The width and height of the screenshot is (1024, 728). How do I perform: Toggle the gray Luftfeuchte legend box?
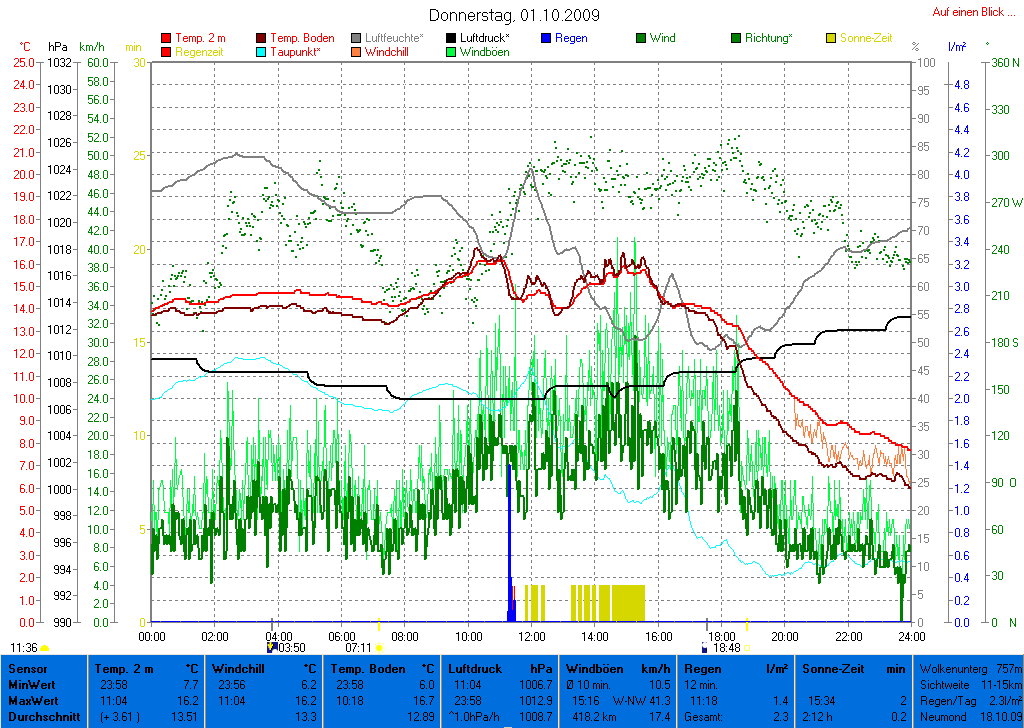tap(357, 39)
